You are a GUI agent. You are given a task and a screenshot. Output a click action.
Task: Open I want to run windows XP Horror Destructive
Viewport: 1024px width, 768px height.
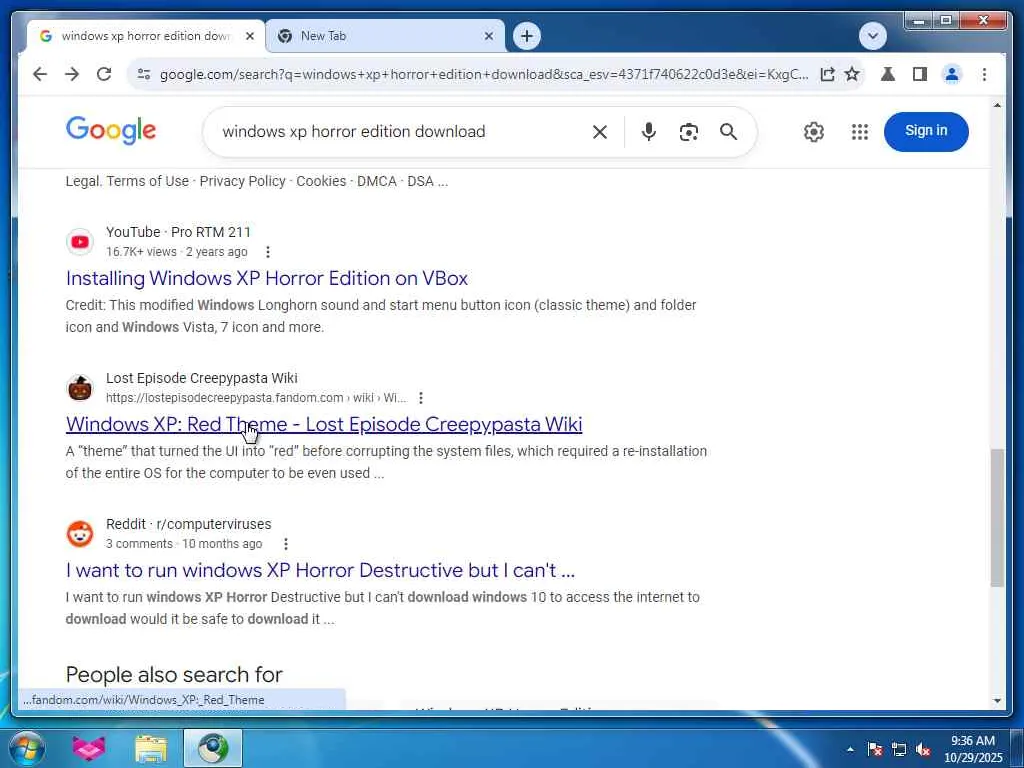320,570
